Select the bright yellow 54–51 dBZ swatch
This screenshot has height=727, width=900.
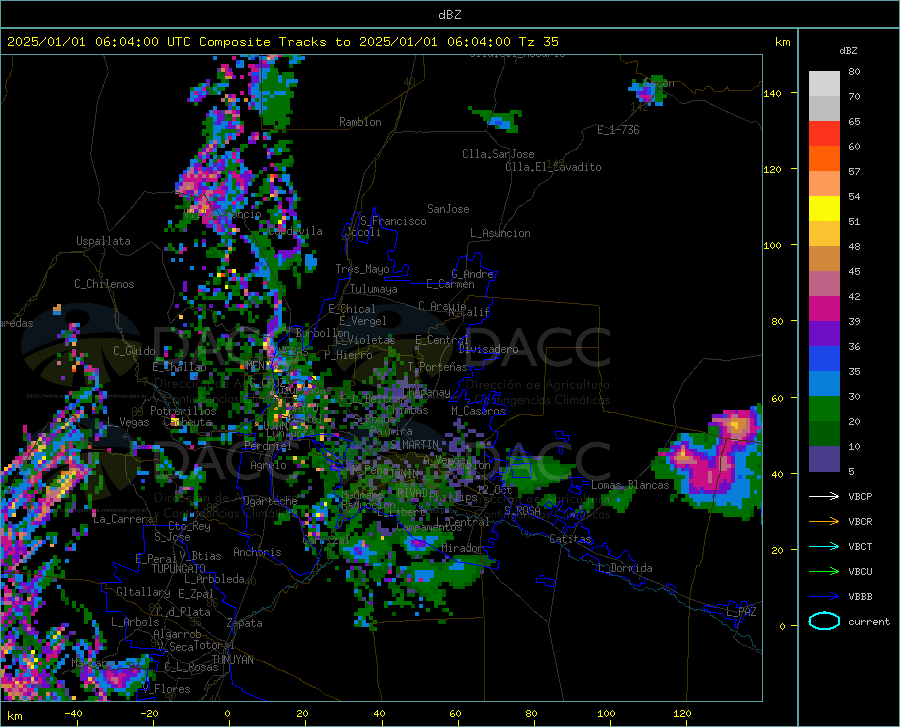(824, 209)
